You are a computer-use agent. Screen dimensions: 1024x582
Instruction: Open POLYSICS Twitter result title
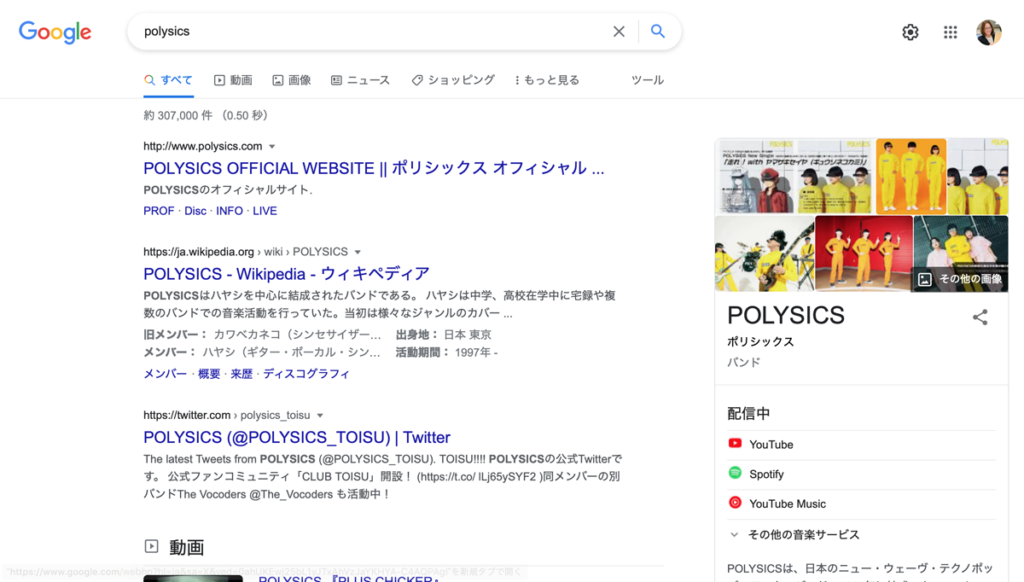(297, 437)
